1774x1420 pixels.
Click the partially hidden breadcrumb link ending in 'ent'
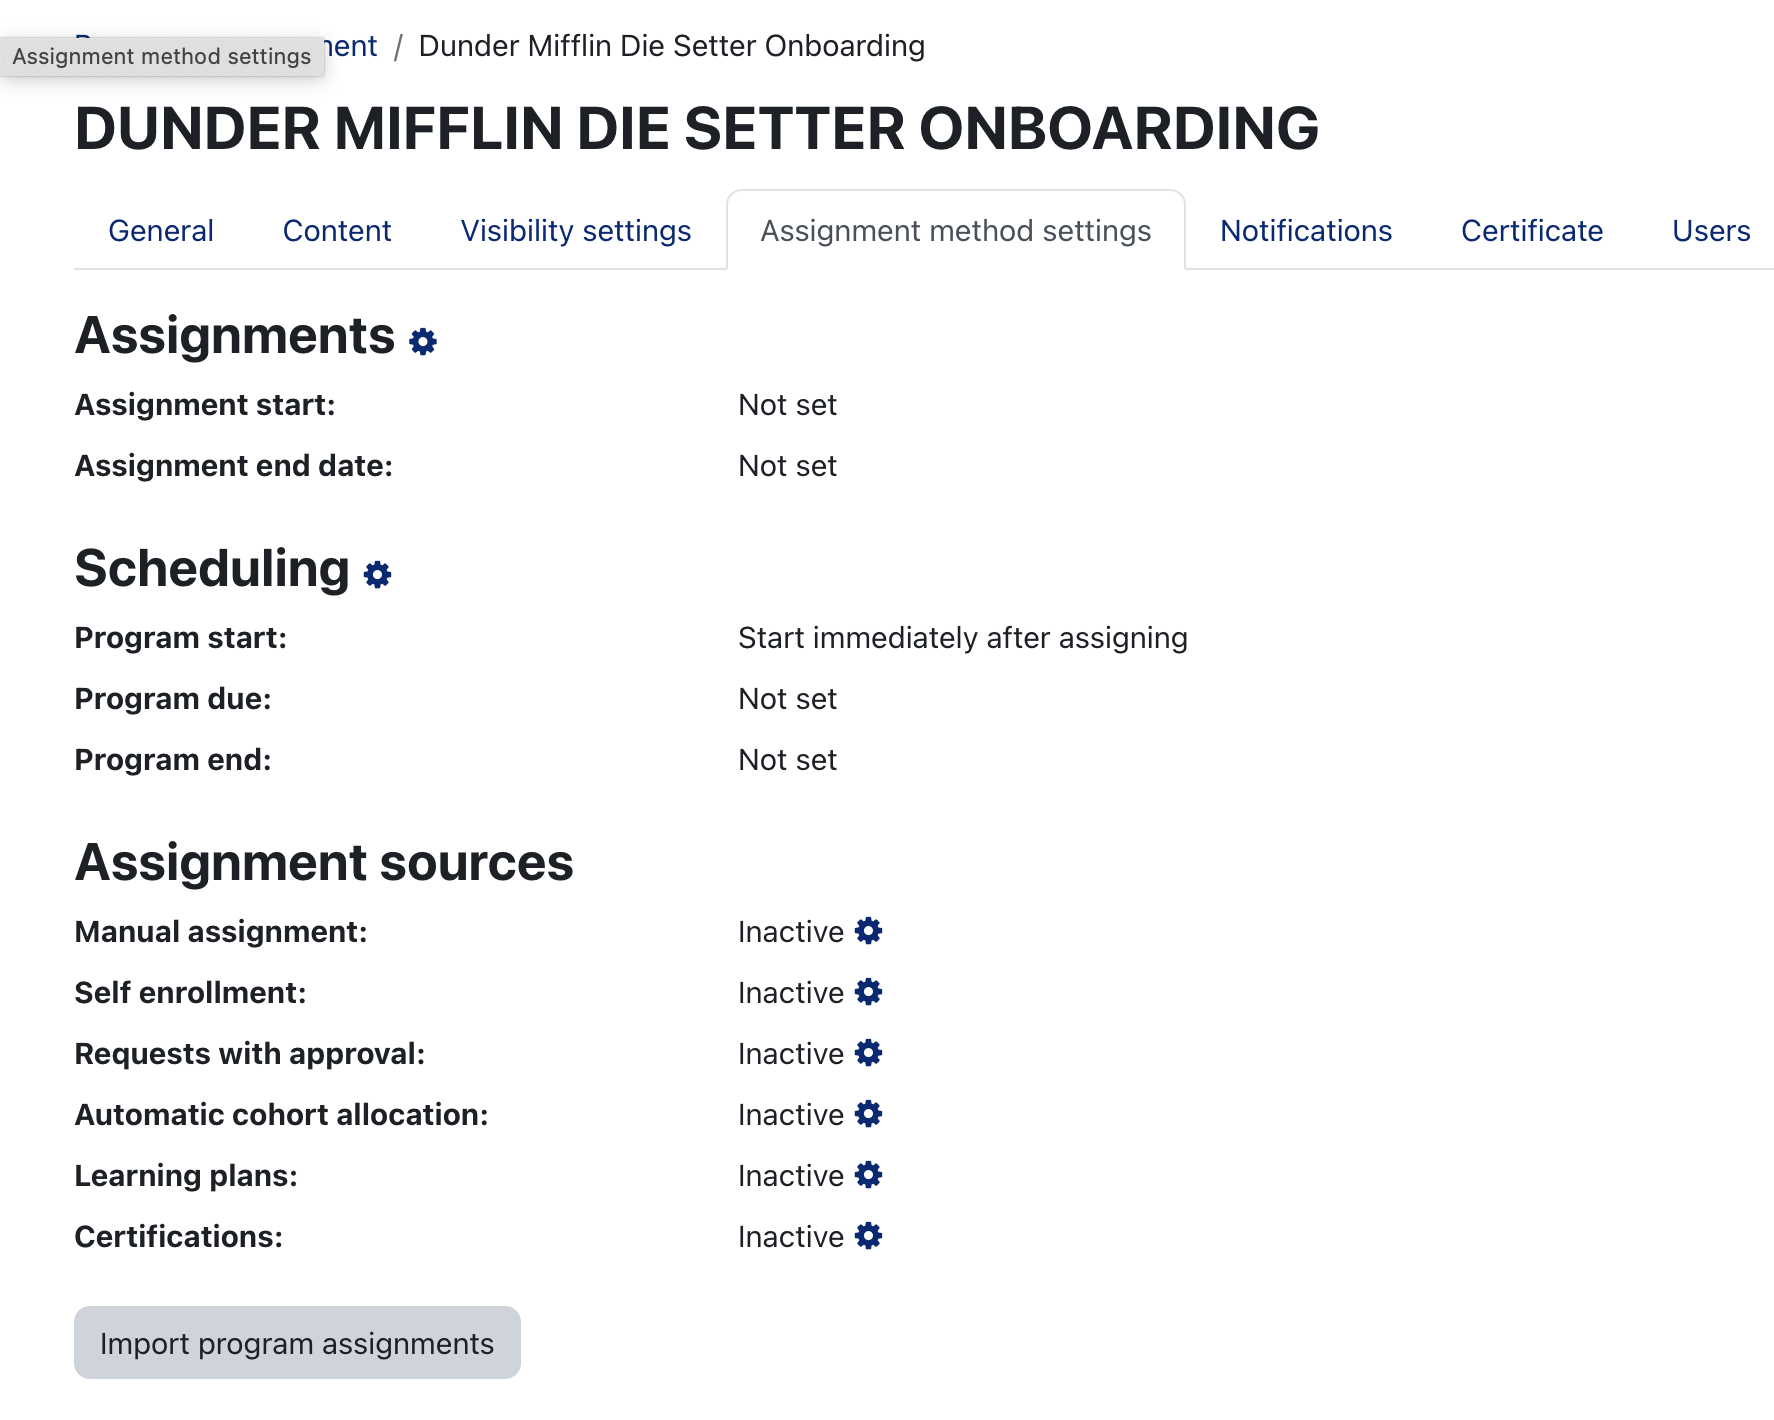pyautogui.click(x=351, y=46)
